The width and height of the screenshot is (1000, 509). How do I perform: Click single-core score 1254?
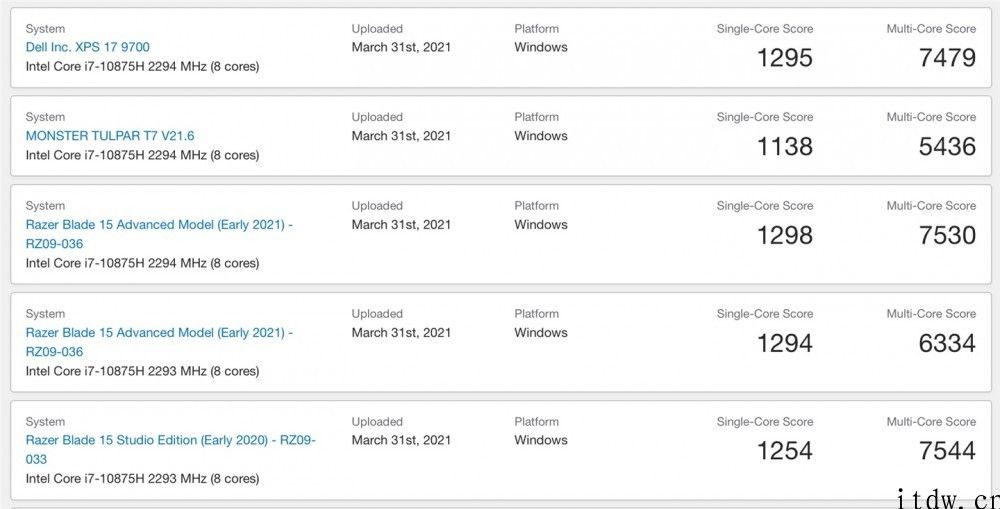point(784,451)
